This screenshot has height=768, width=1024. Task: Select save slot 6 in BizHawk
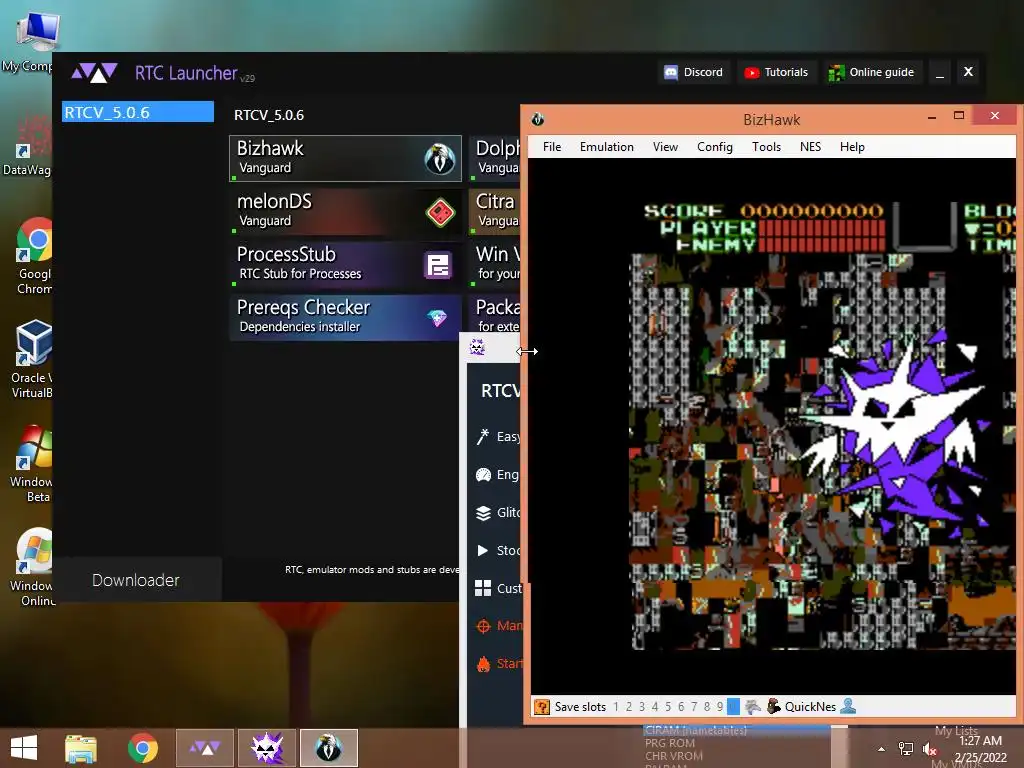[681, 707]
